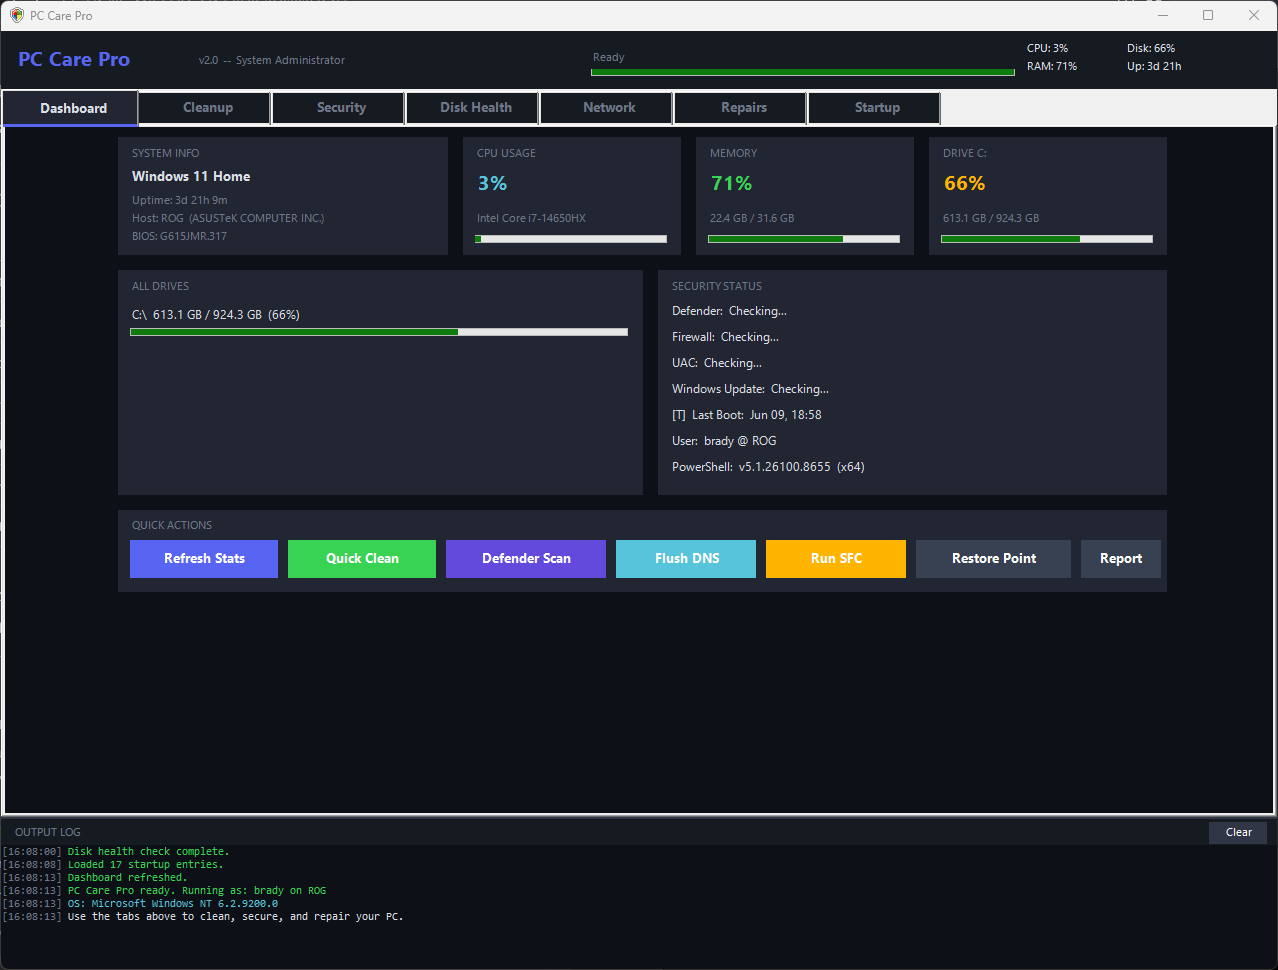The image size is (1278, 970).
Task: Click the 3% CPU usage value
Action: tap(492, 183)
